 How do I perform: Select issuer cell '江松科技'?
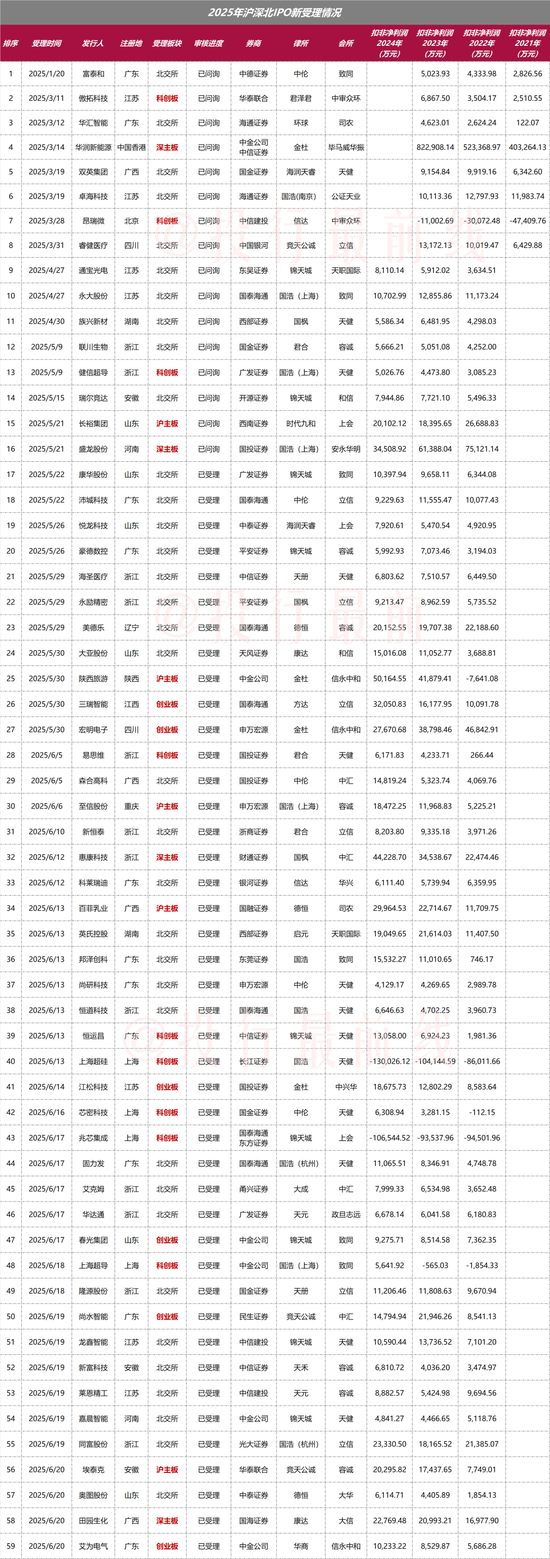pyautogui.click(x=93, y=1086)
